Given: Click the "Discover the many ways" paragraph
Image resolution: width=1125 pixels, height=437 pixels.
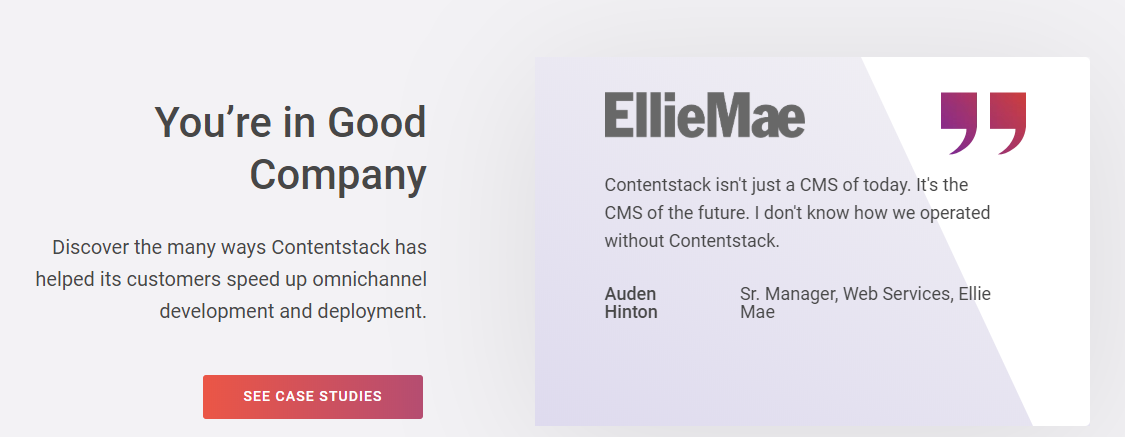Looking at the screenshot, I should (232, 278).
